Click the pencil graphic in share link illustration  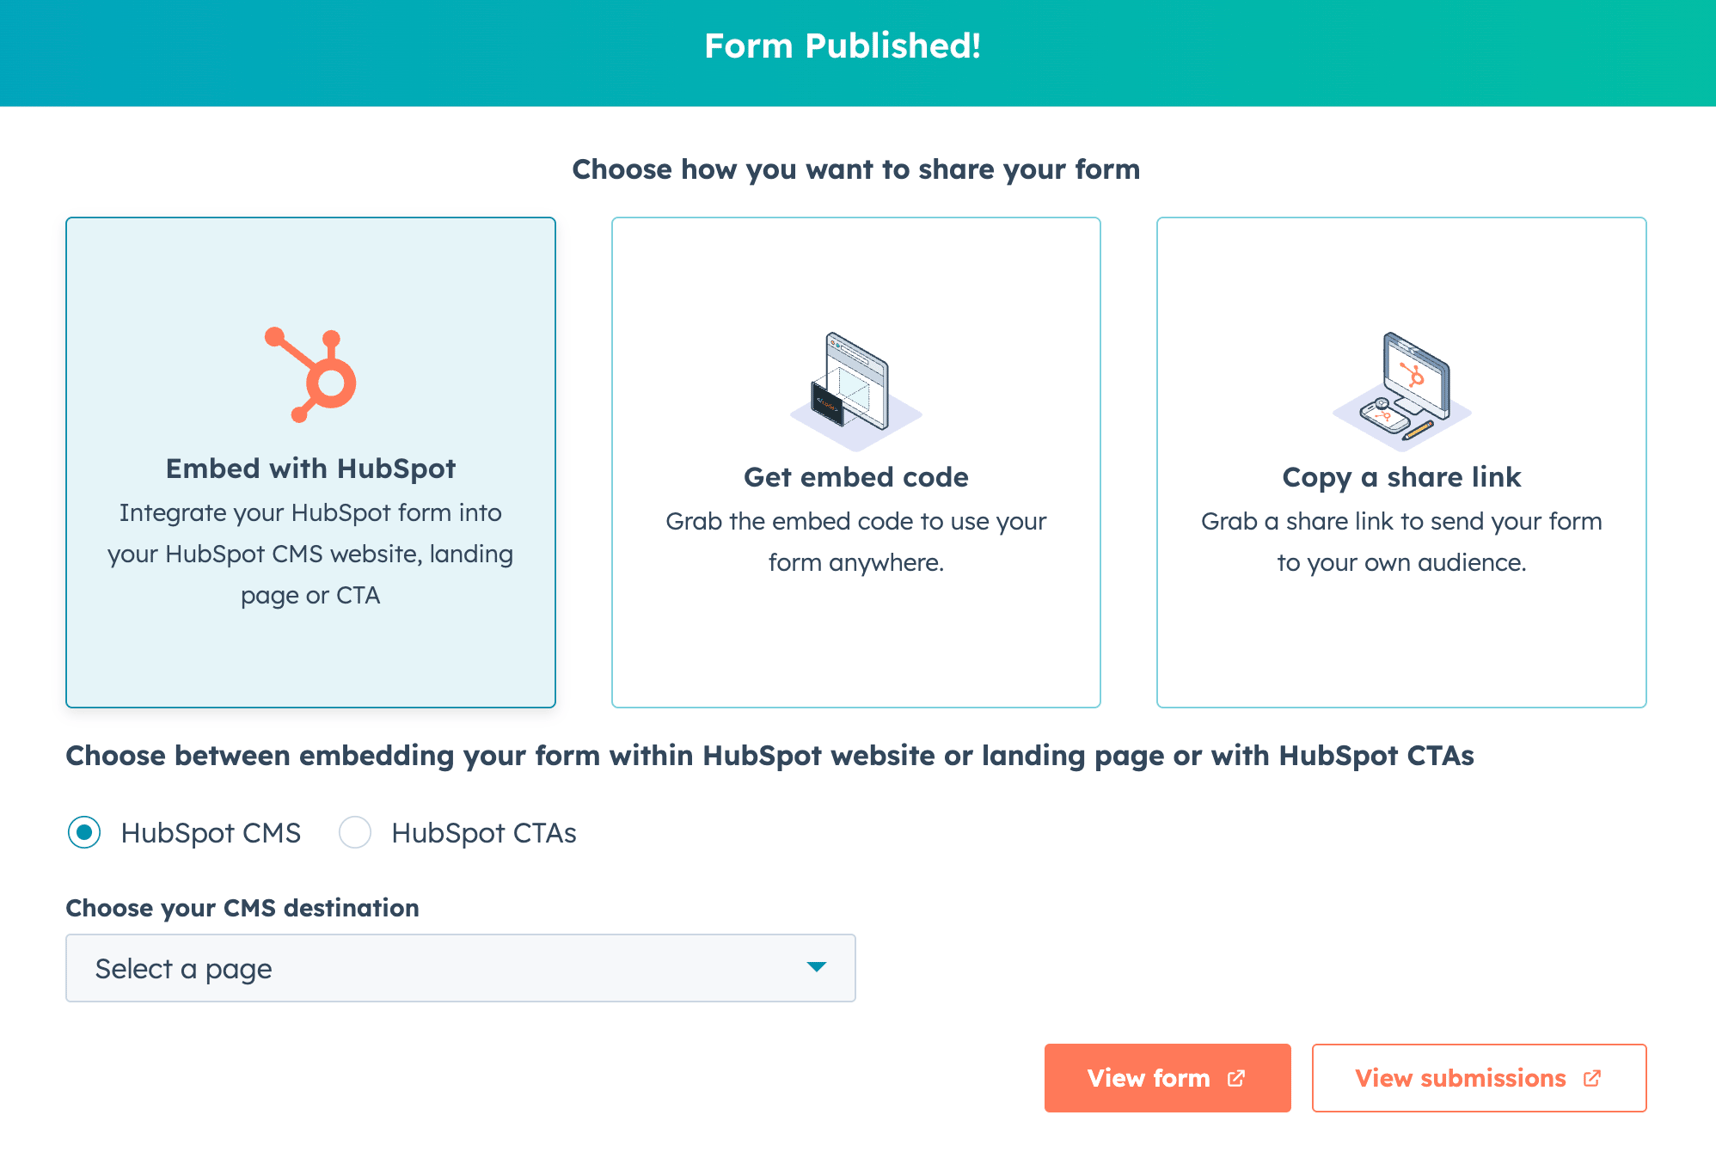point(1415,432)
